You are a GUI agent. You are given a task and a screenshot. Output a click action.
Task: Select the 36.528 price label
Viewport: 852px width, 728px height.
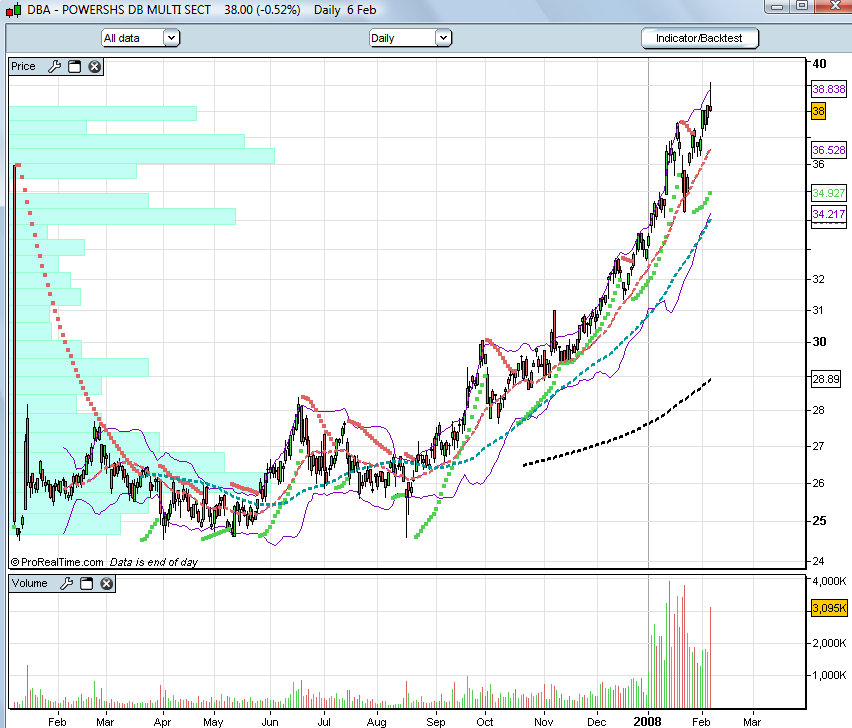tap(829, 150)
